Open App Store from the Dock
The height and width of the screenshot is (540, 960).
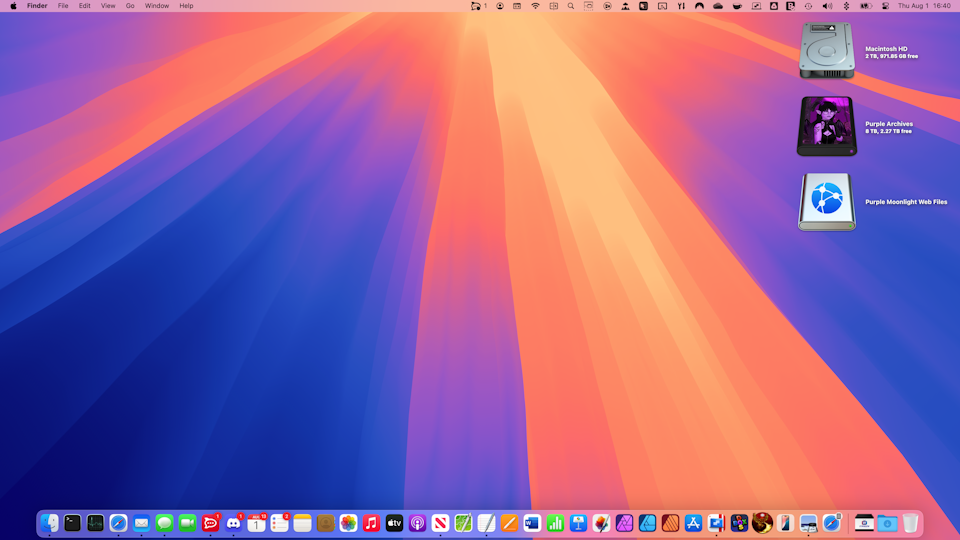(x=693, y=523)
